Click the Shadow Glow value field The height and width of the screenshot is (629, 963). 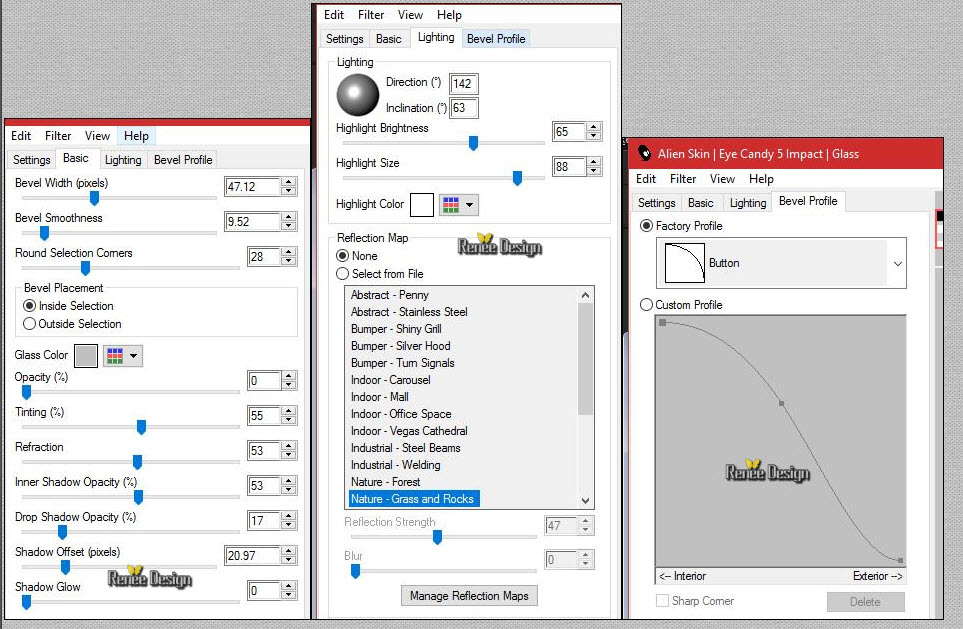pyautogui.click(x=264, y=591)
